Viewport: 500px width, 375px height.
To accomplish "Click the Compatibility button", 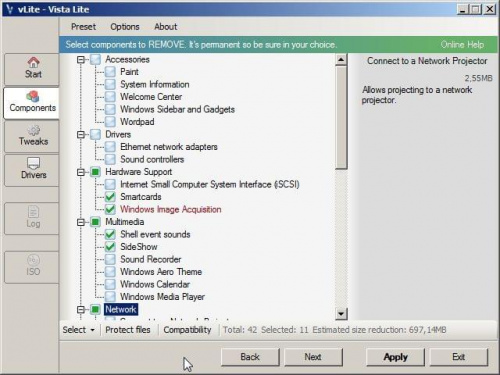I will pos(187,330).
